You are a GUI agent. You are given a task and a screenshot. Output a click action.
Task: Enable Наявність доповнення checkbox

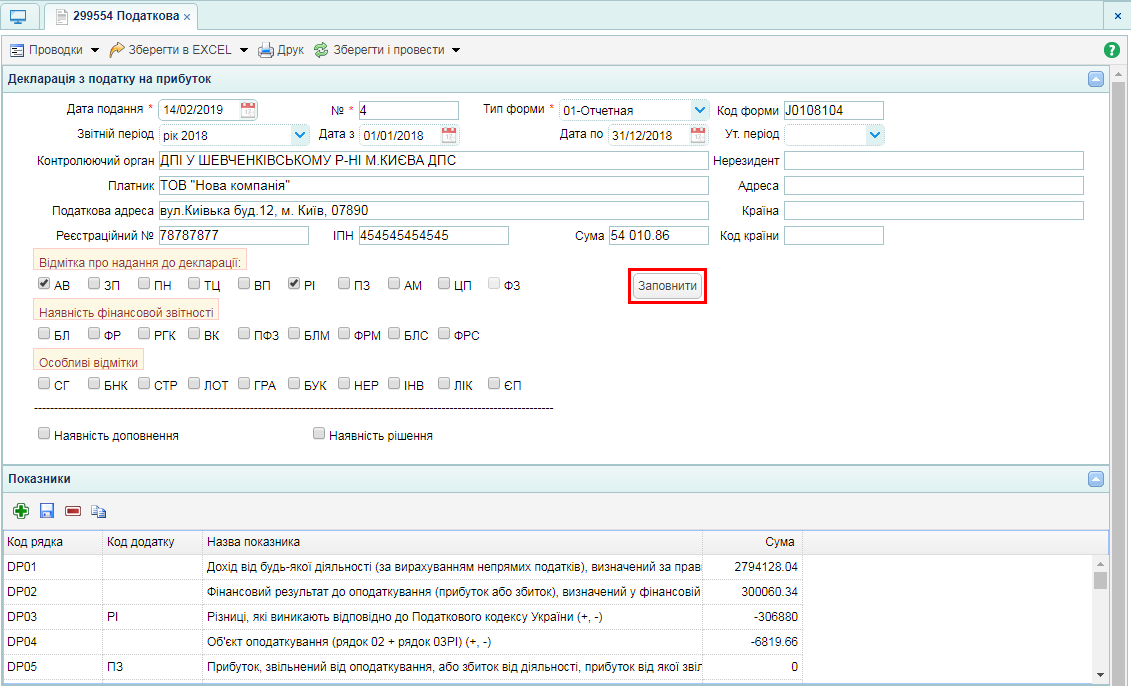(44, 434)
